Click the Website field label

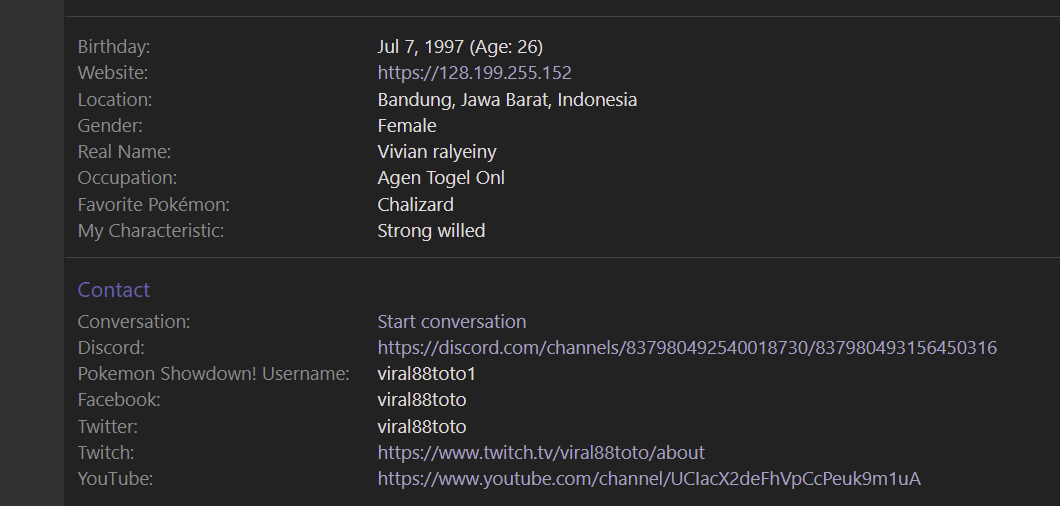[113, 73]
